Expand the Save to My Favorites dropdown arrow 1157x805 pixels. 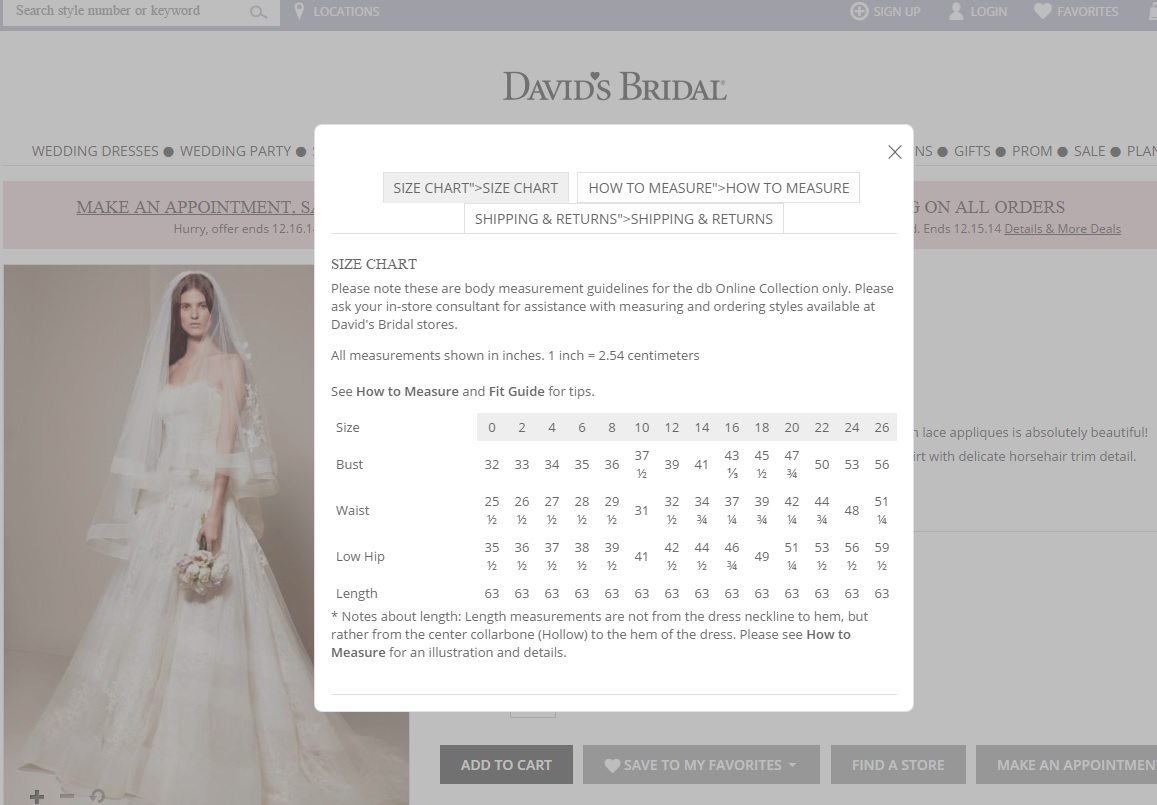[x=792, y=765]
